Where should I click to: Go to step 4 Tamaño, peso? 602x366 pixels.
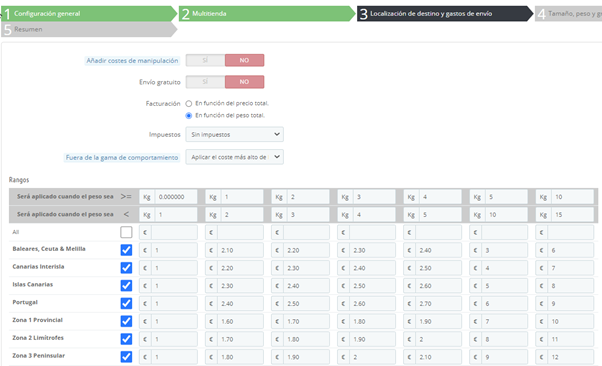click(x=569, y=13)
